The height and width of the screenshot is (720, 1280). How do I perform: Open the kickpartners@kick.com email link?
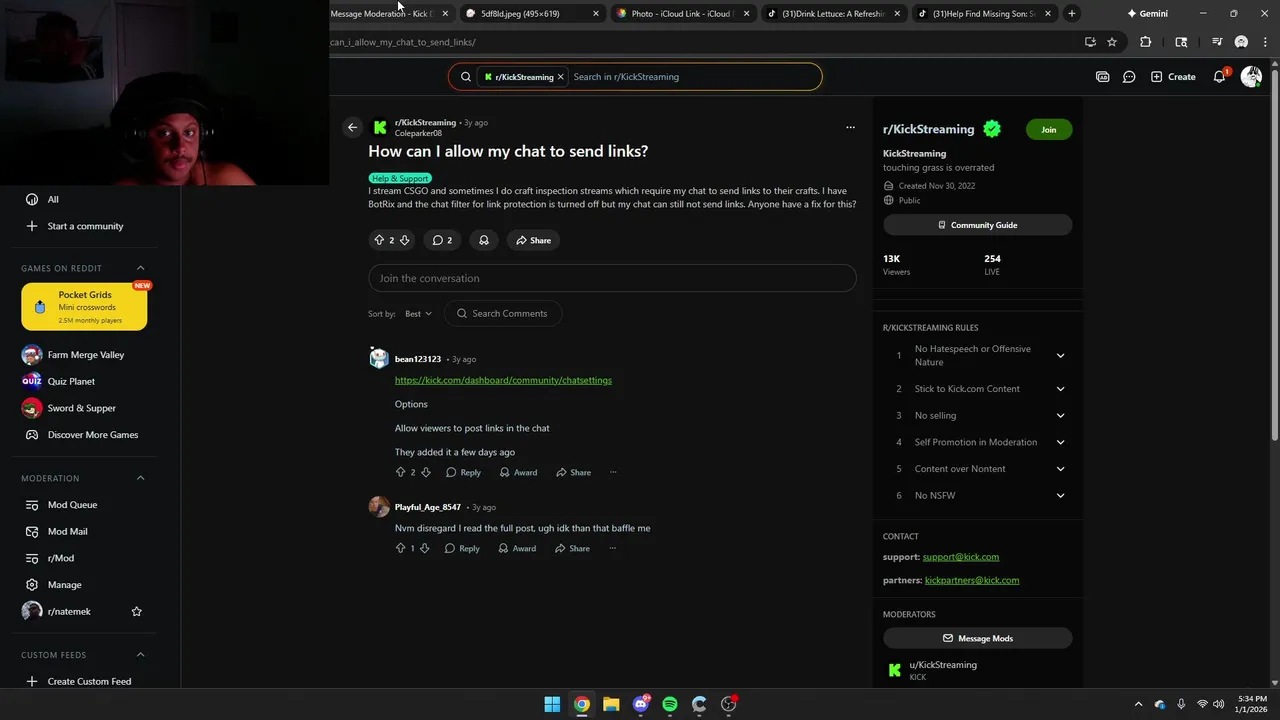[972, 580]
